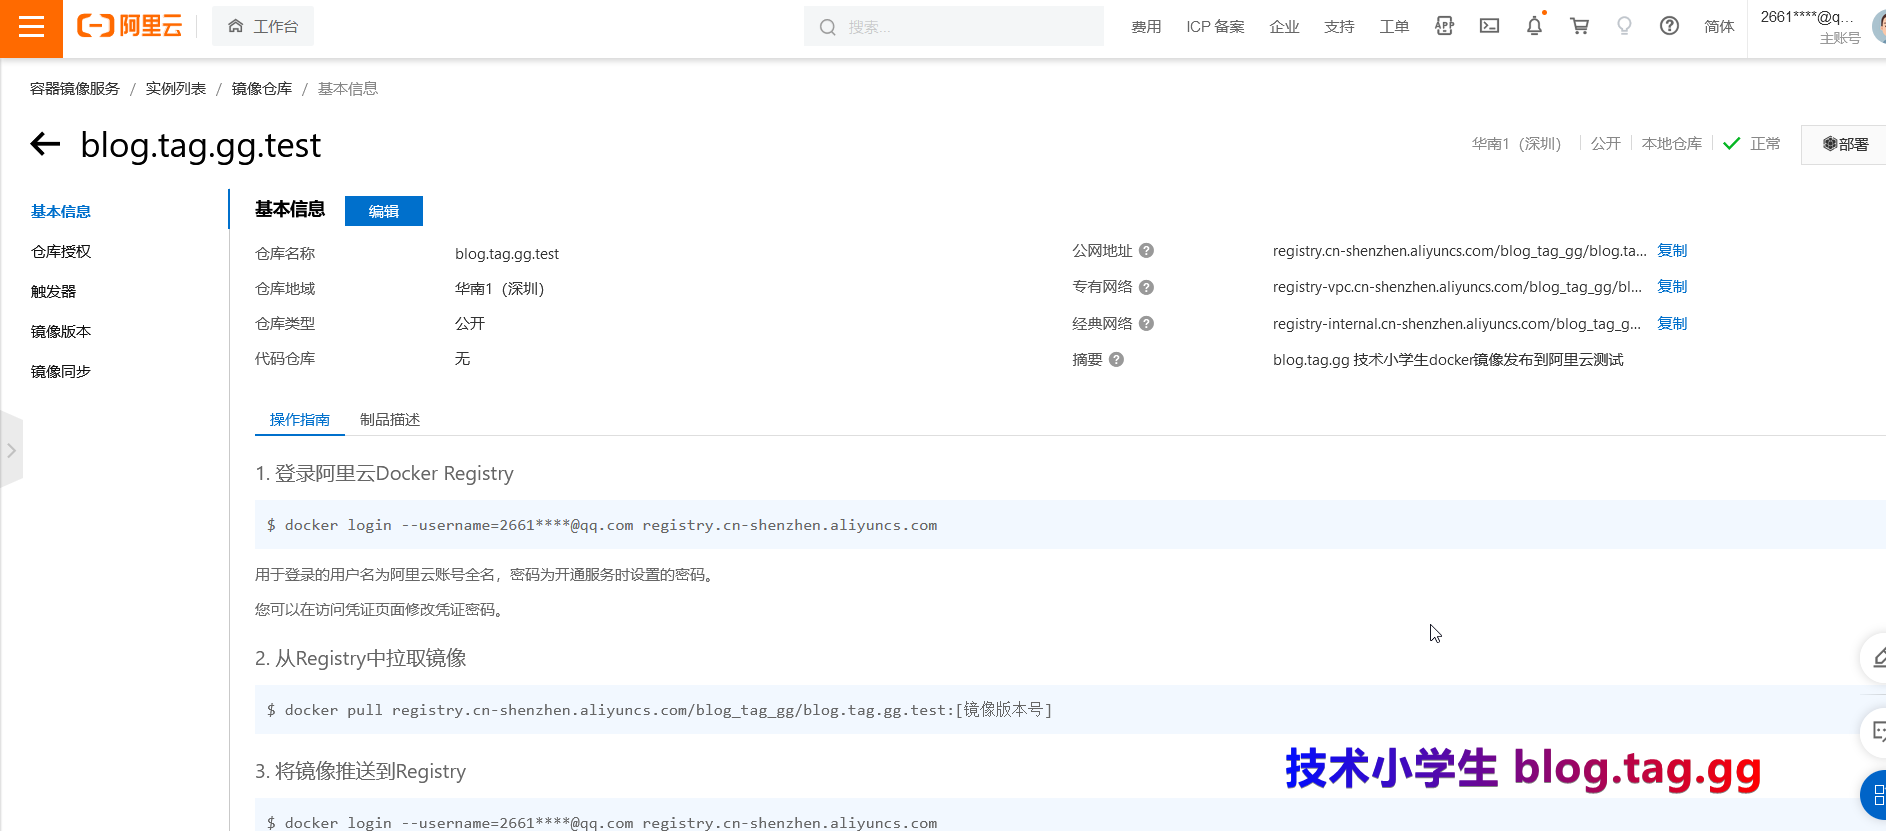Open the hamburger navigation menu
This screenshot has width=1886, height=831.
[31, 27]
